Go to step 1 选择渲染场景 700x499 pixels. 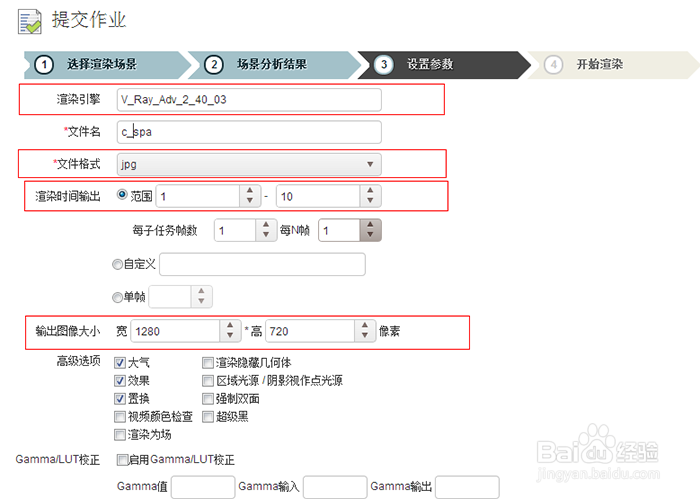(x=107, y=65)
